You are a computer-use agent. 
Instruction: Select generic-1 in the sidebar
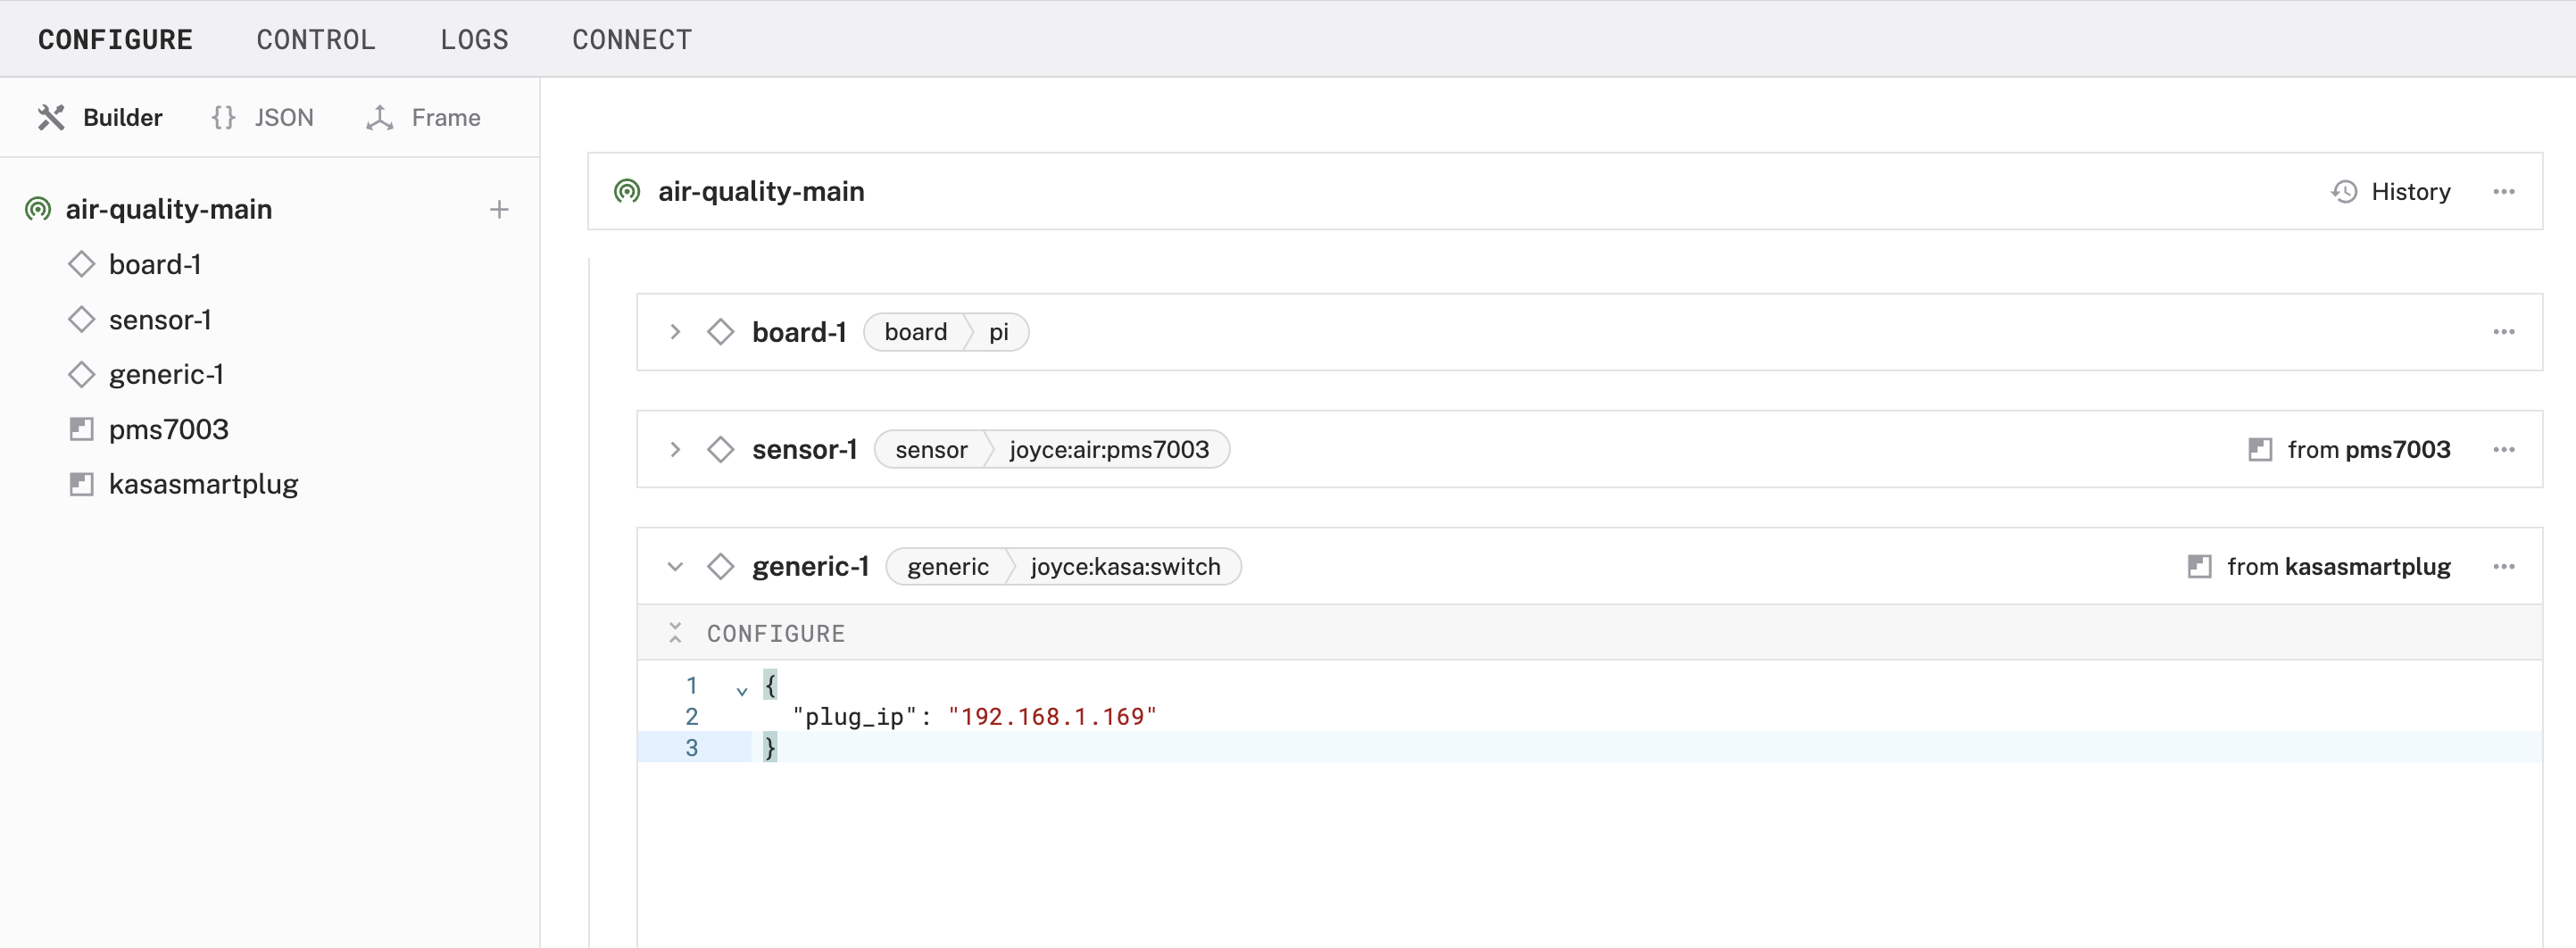tap(166, 374)
